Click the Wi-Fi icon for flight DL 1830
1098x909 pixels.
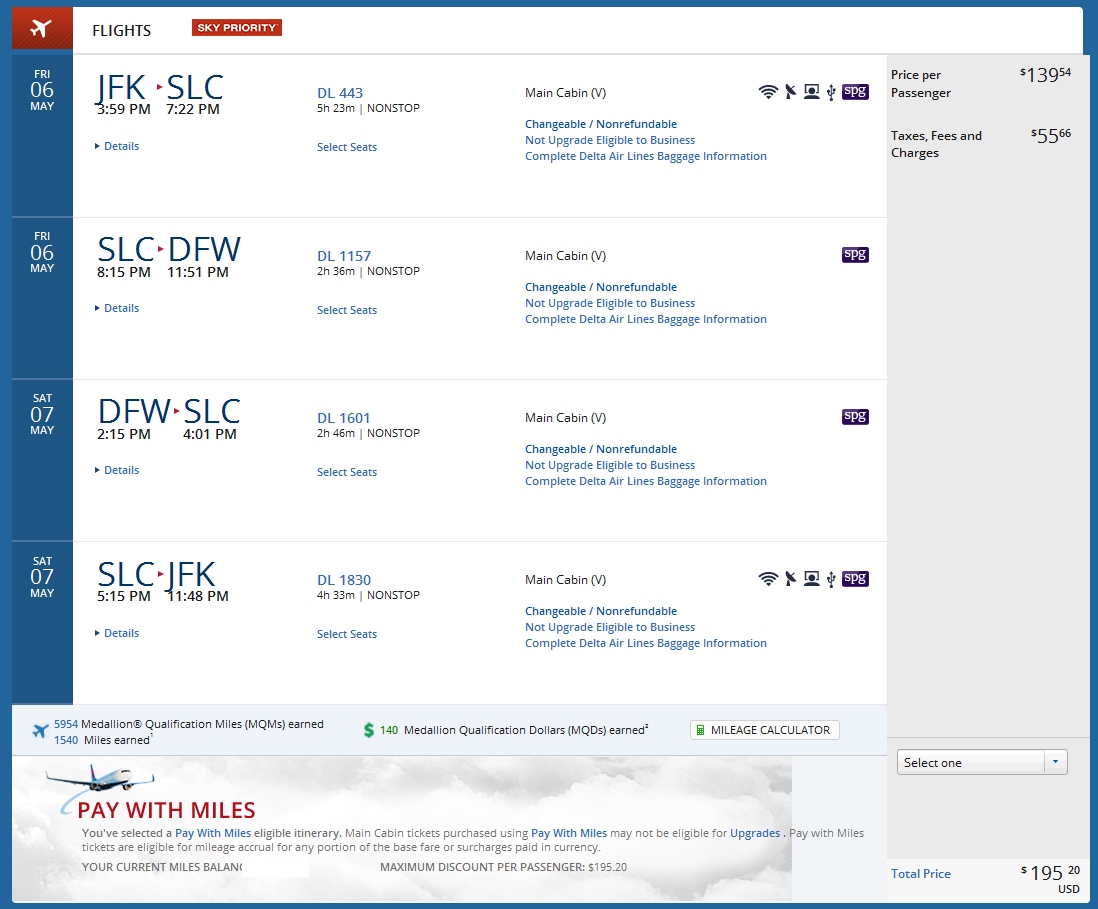point(768,578)
